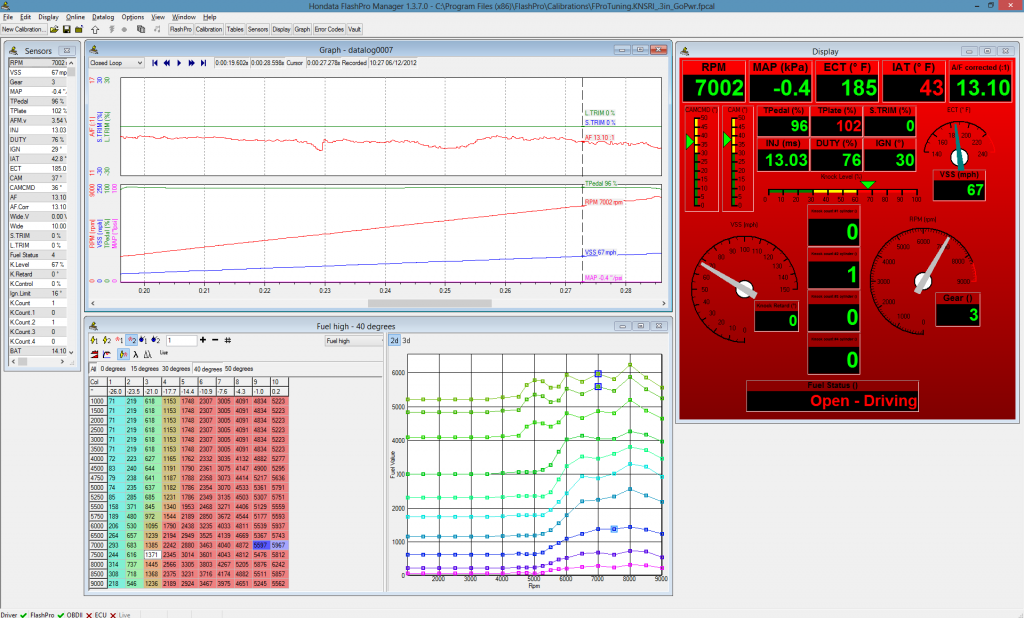Jump to the end of the datalog

203,63
